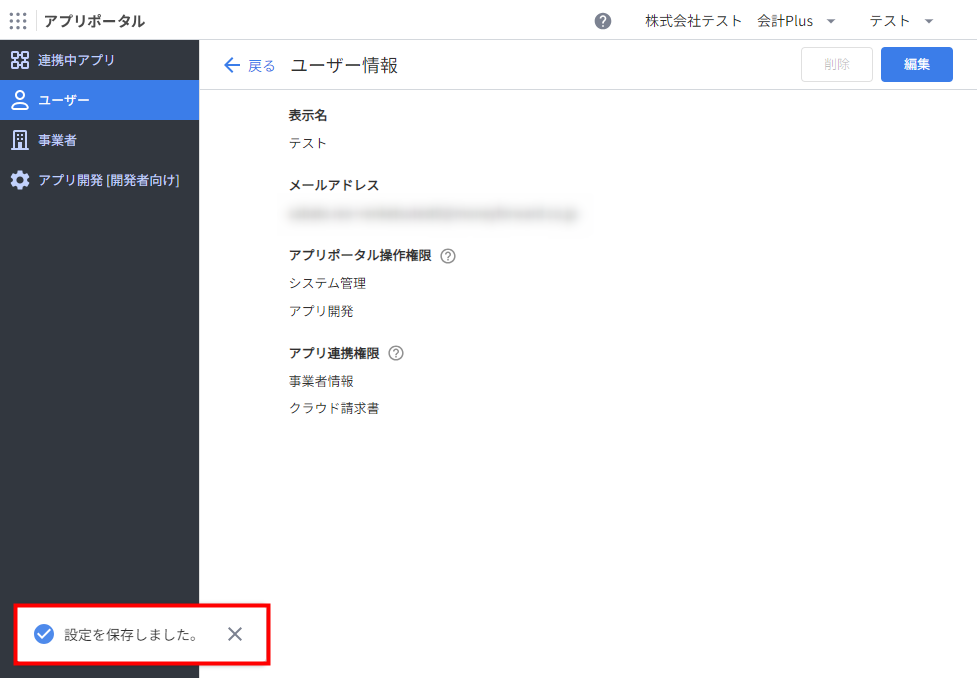Dismiss the 設定を保存しました notification
Screen dimensions: 977x678
pyautogui.click(x=235, y=634)
